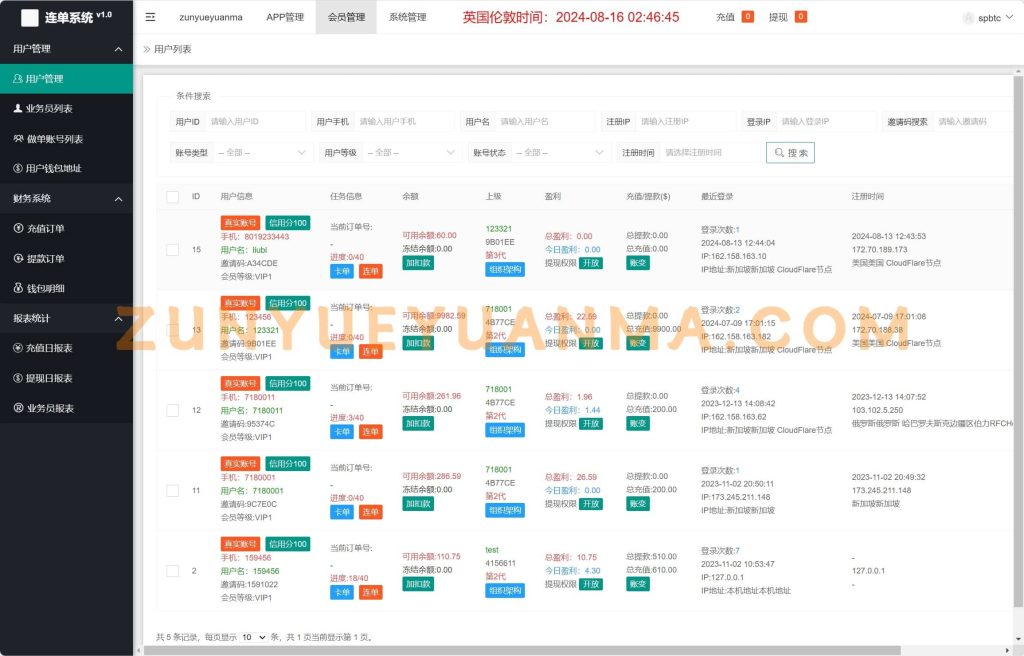This screenshot has height=656, width=1024.
Task: Toggle 提现权限 开放 switch for user 159456
Action: pyautogui.click(x=591, y=585)
